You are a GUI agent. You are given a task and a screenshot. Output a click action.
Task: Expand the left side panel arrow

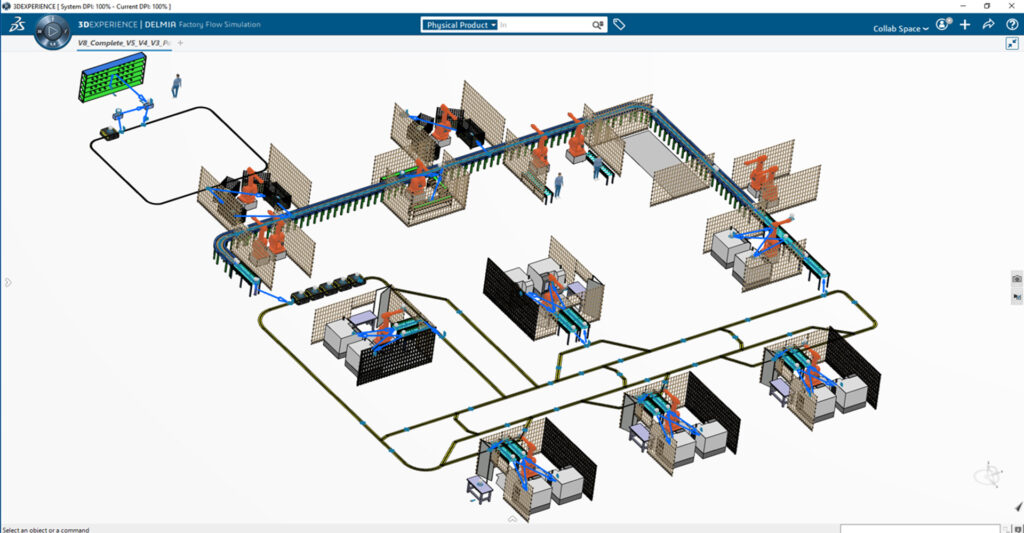click(x=7, y=282)
